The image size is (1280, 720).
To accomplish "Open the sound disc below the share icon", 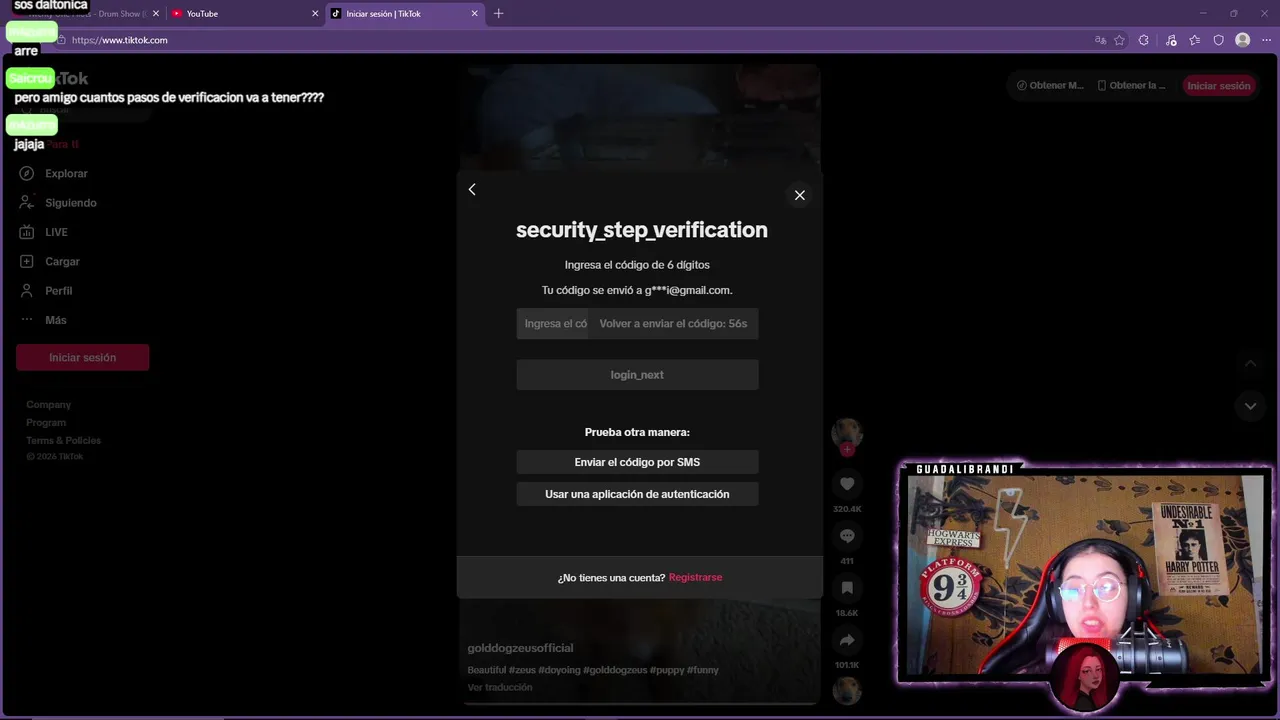I will pos(847,690).
